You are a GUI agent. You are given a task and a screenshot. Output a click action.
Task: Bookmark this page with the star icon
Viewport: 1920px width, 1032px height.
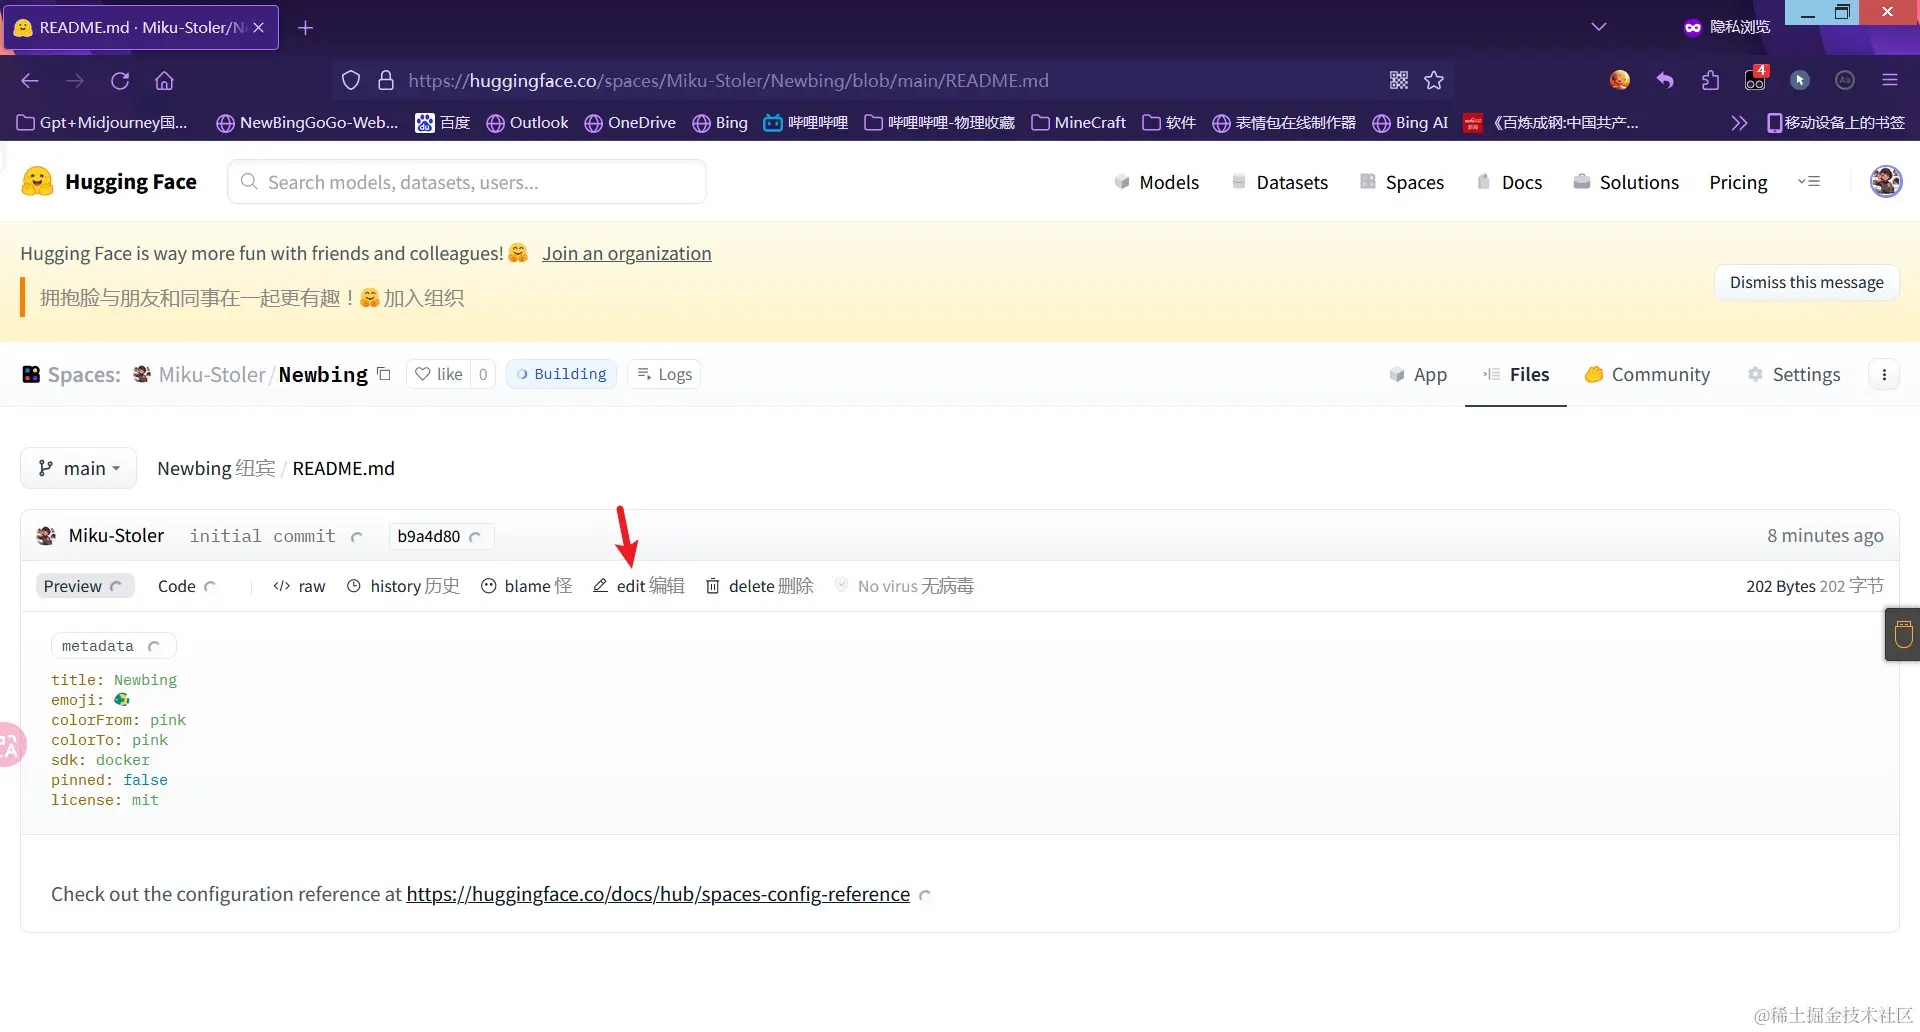(x=1434, y=81)
